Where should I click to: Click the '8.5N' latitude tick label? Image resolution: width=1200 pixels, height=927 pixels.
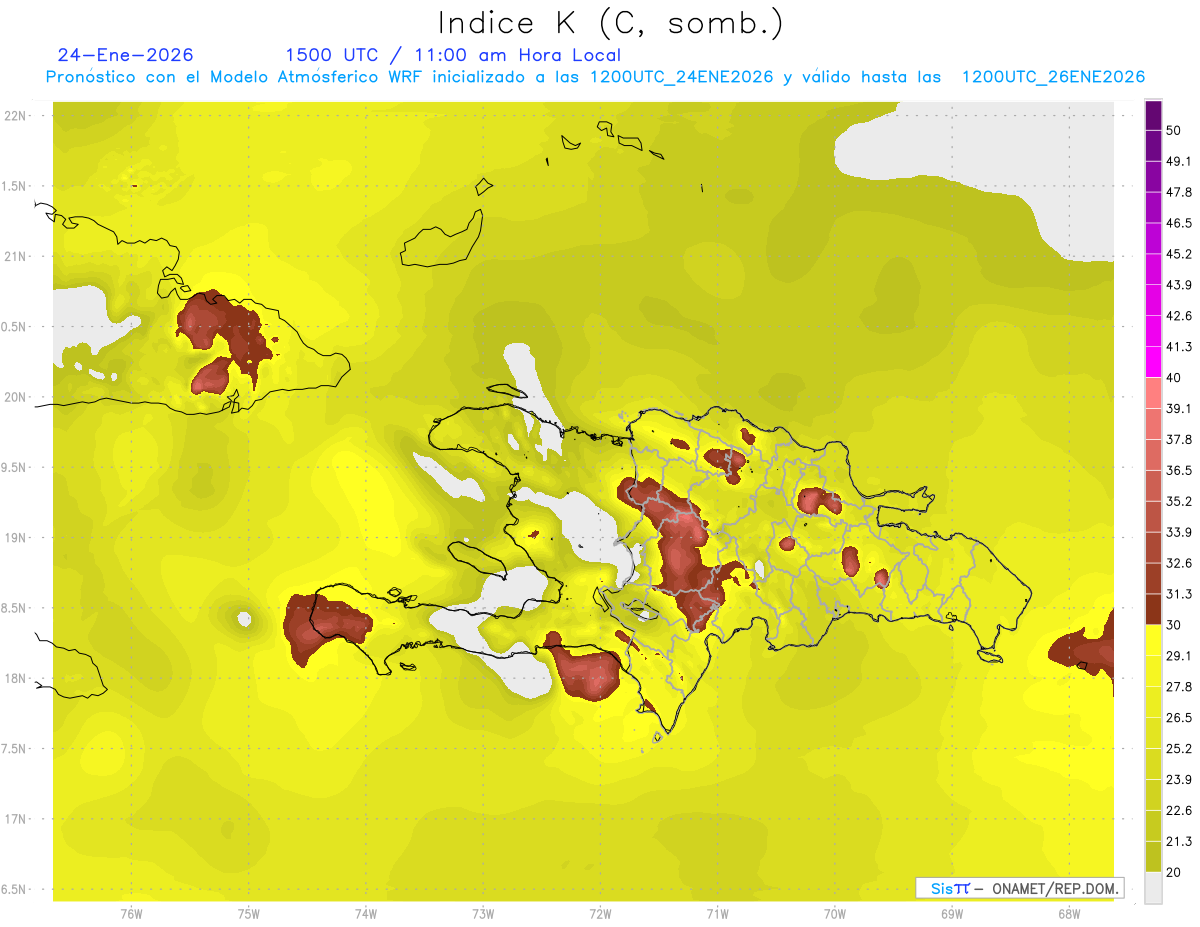tap(15, 608)
